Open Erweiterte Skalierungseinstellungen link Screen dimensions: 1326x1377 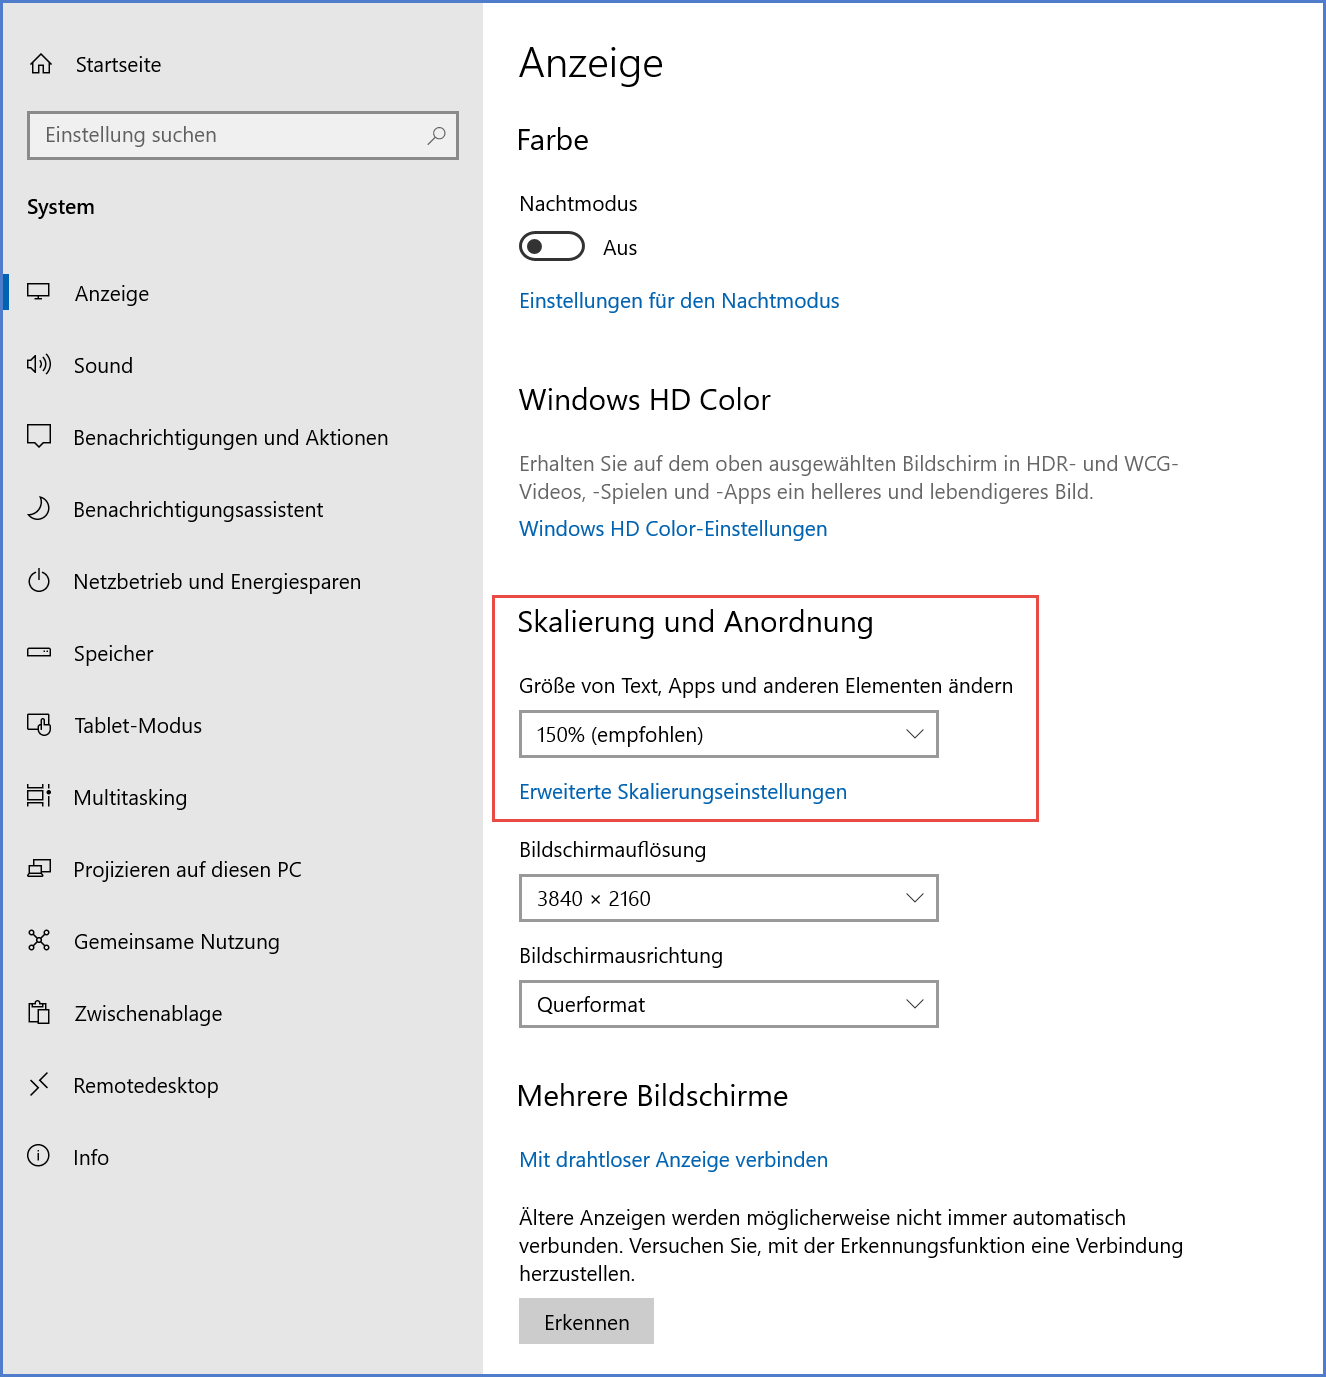[683, 792]
